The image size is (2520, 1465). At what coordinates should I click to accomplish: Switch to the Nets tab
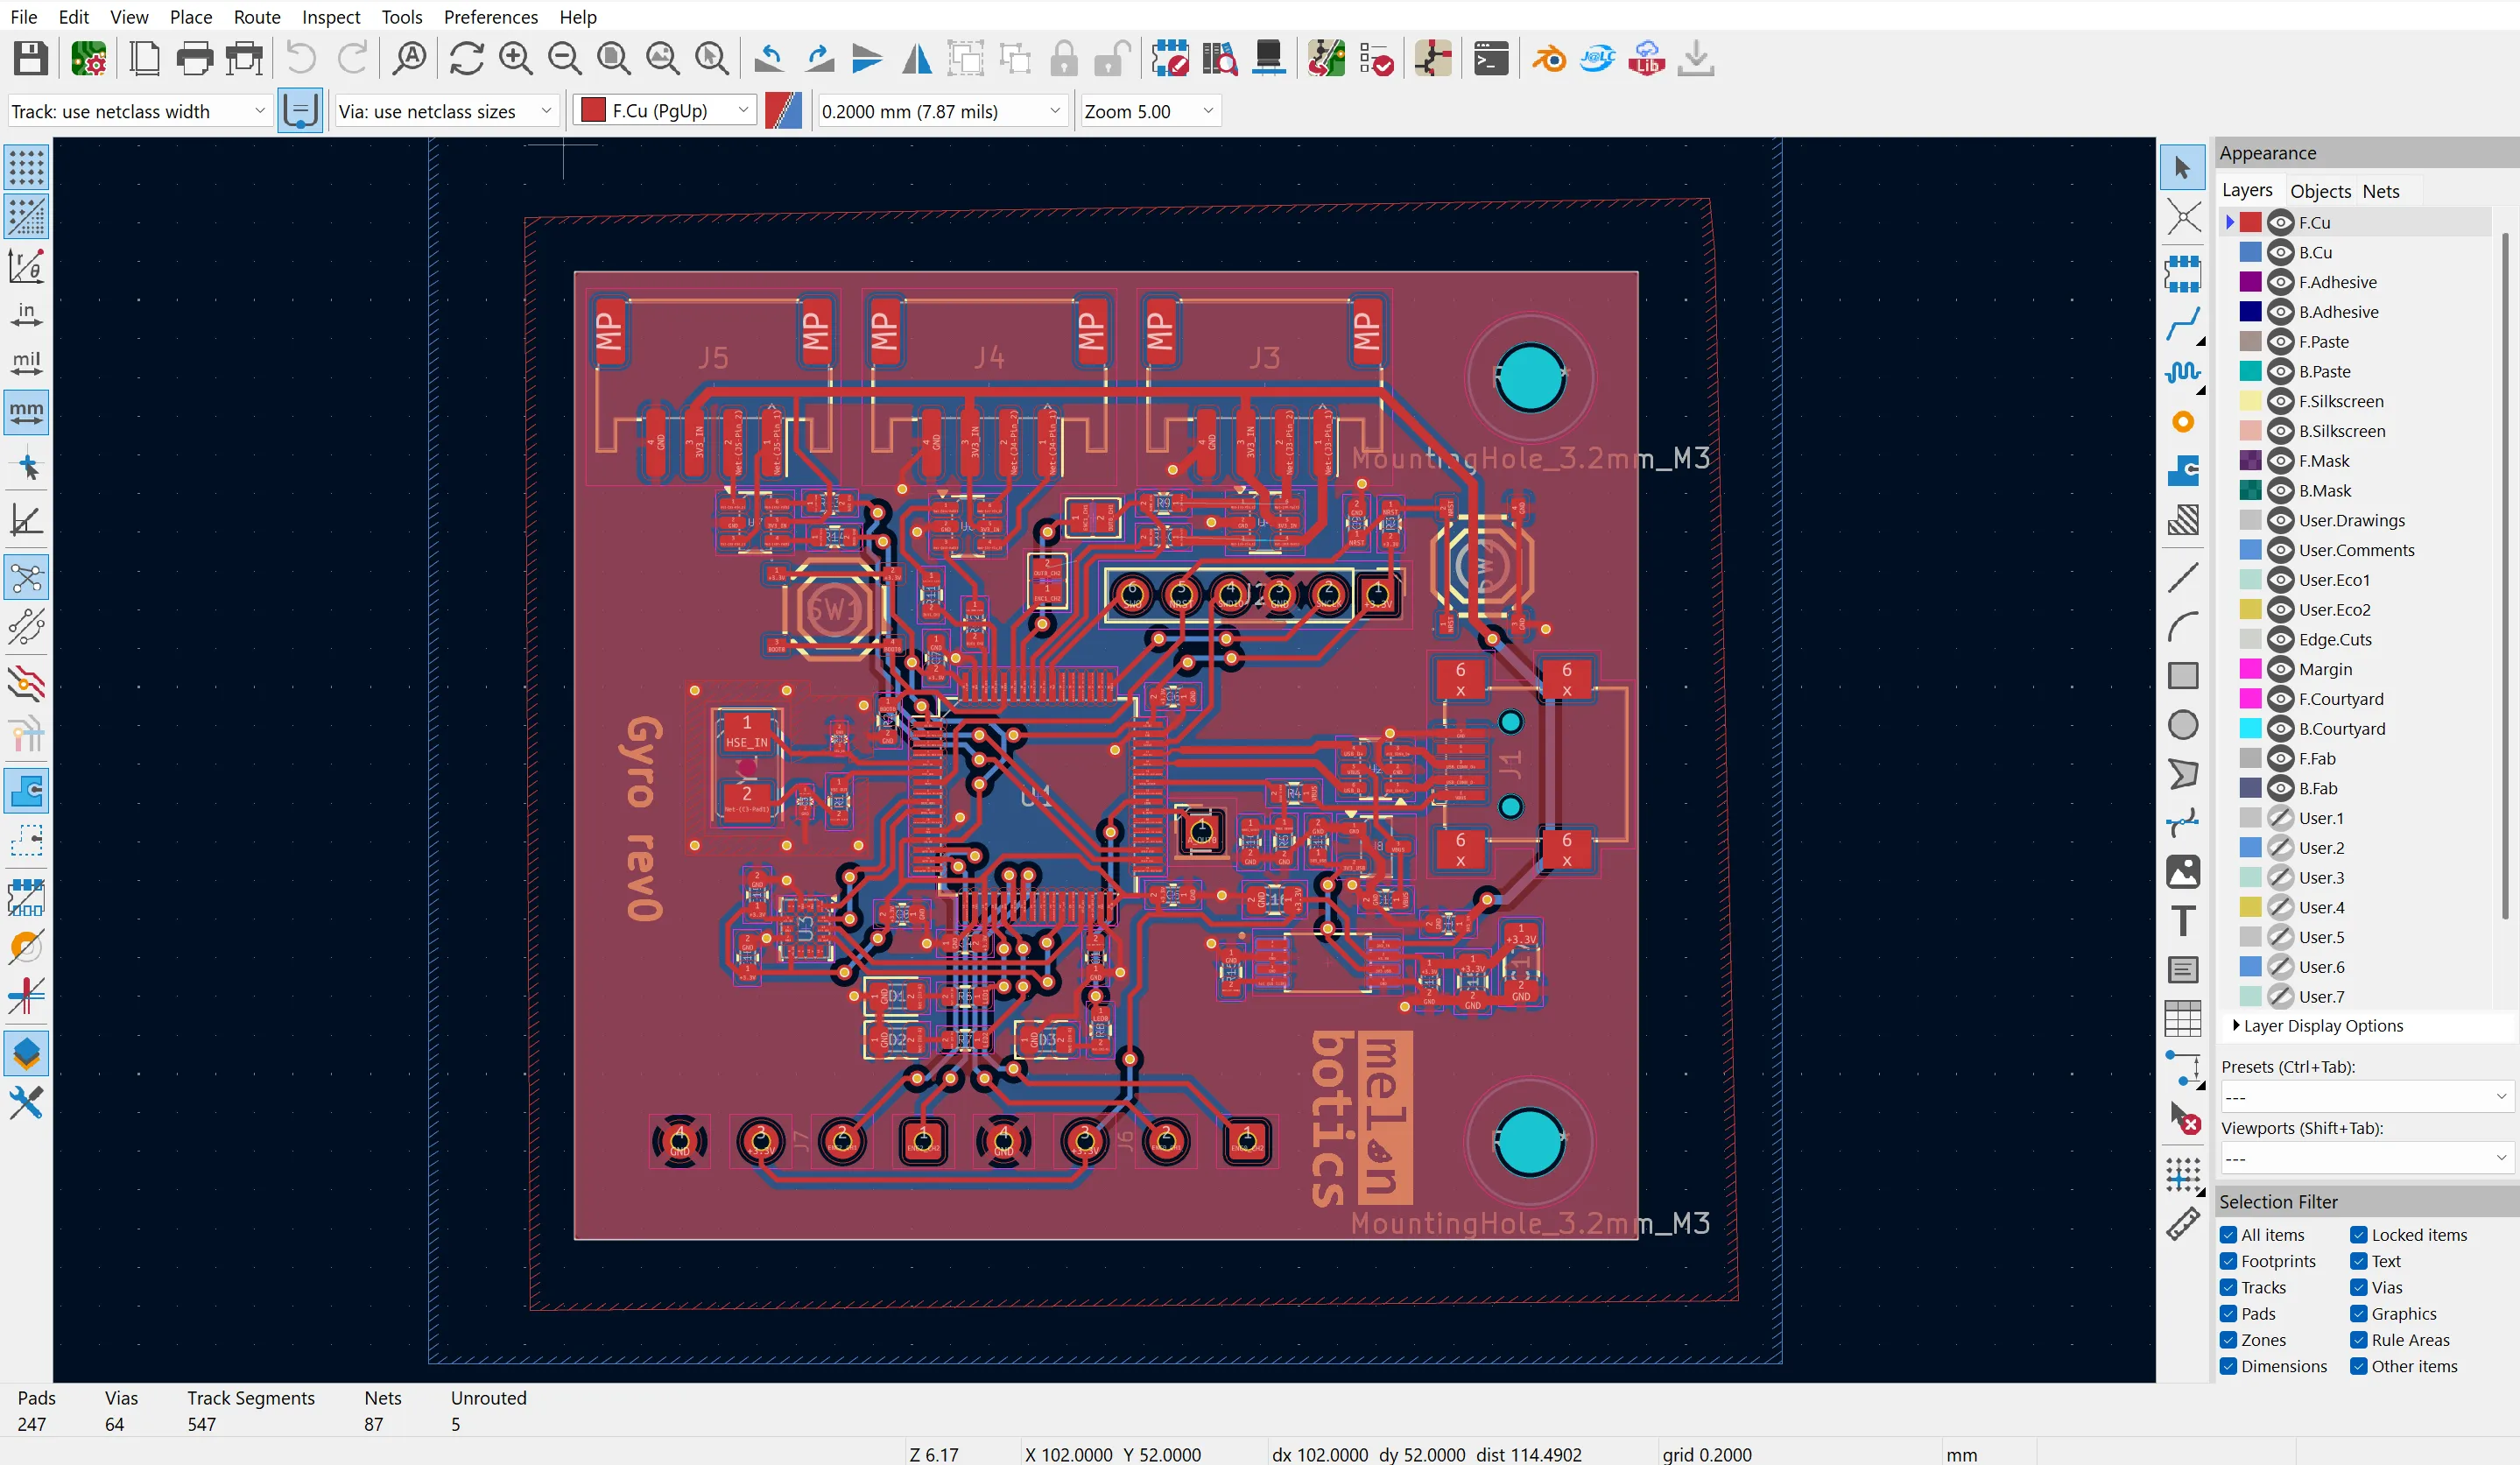[2380, 191]
